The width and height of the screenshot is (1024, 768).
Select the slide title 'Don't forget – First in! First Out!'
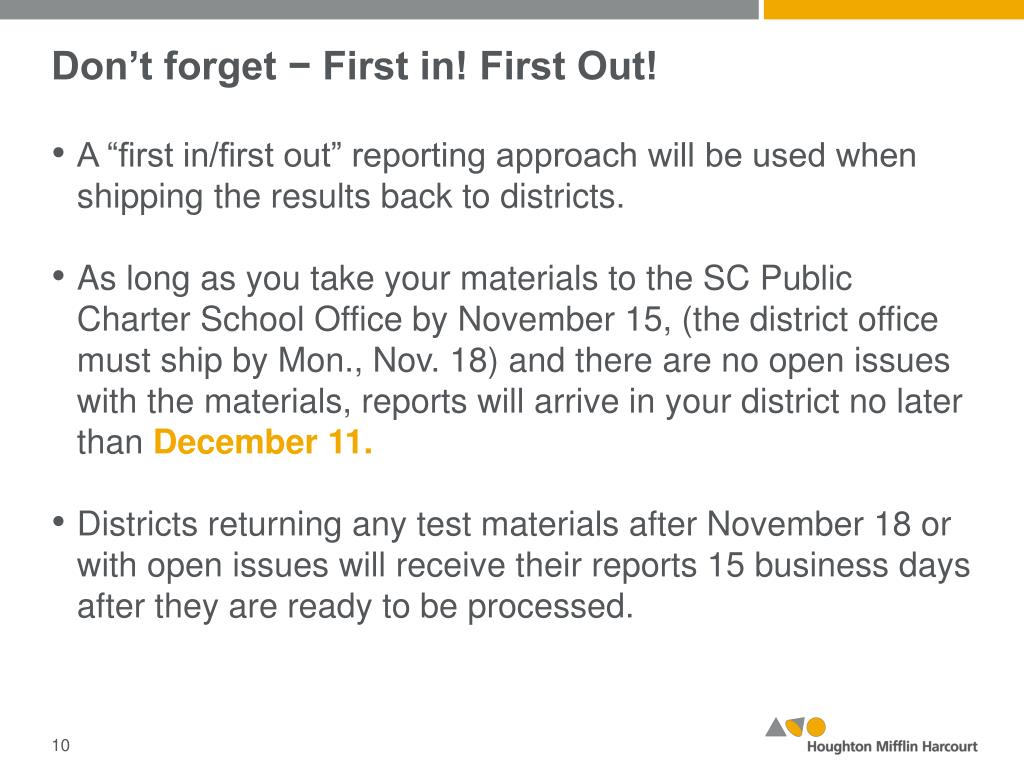click(x=355, y=67)
